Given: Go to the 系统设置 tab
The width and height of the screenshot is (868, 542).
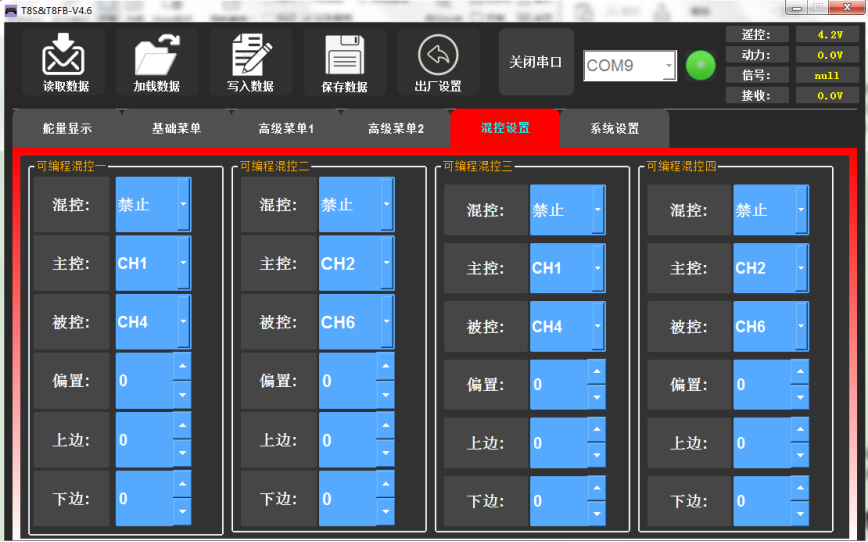Looking at the screenshot, I should [x=614, y=129].
